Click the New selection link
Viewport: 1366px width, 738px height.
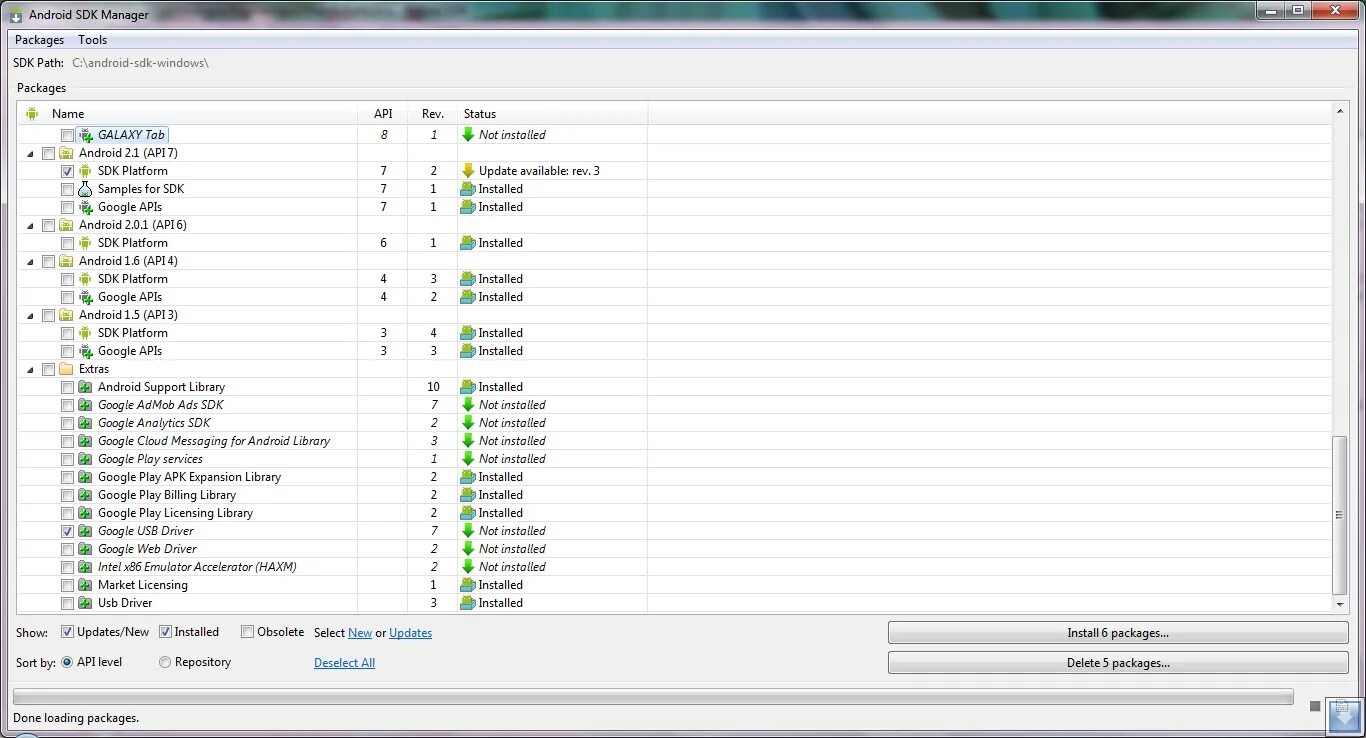[x=360, y=633]
